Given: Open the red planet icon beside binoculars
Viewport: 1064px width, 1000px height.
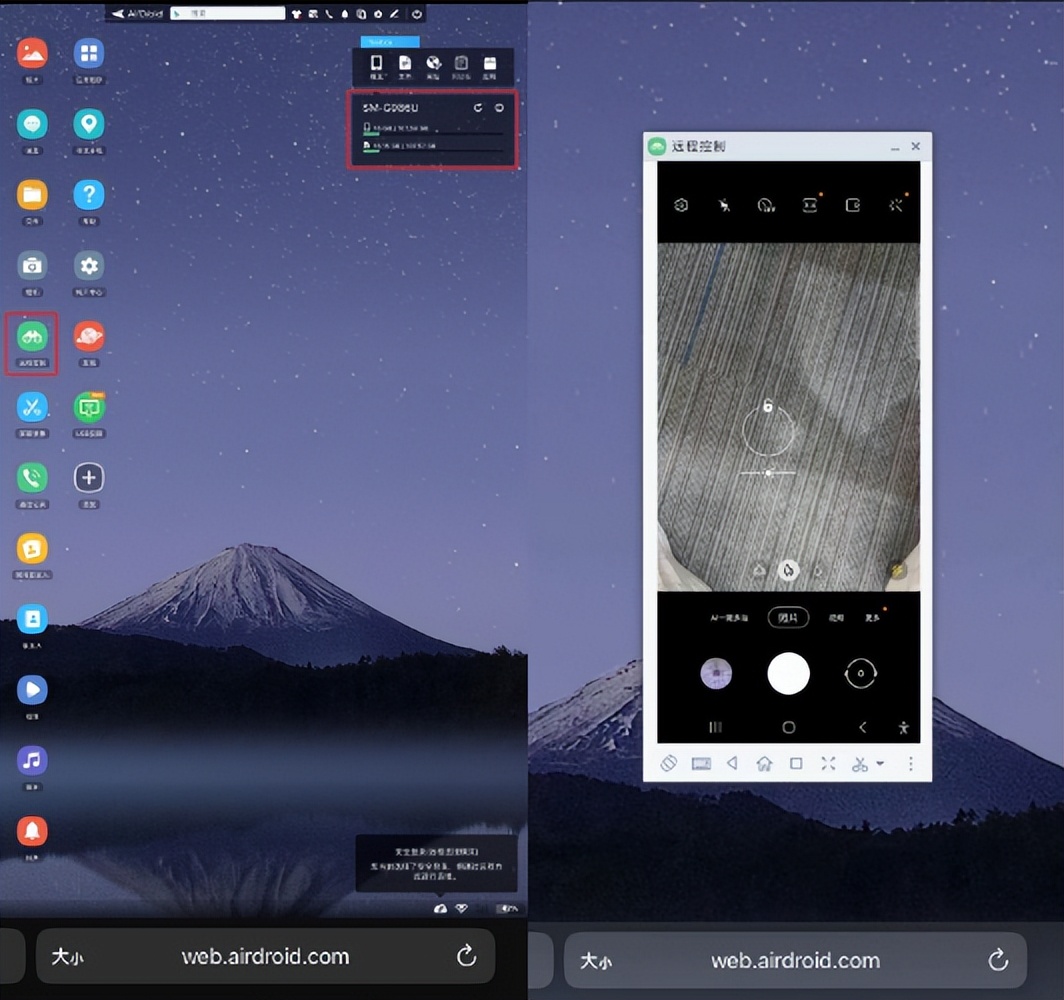Looking at the screenshot, I should point(89,336).
